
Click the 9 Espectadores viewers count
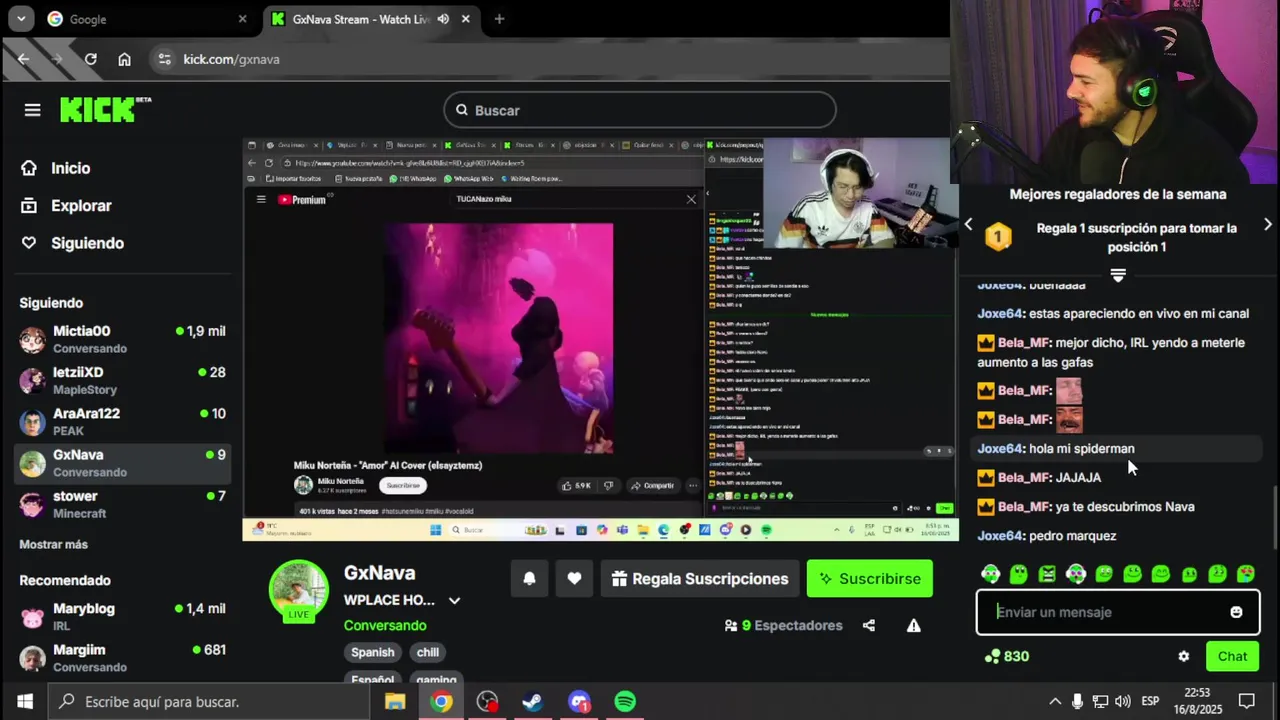pyautogui.click(x=783, y=625)
